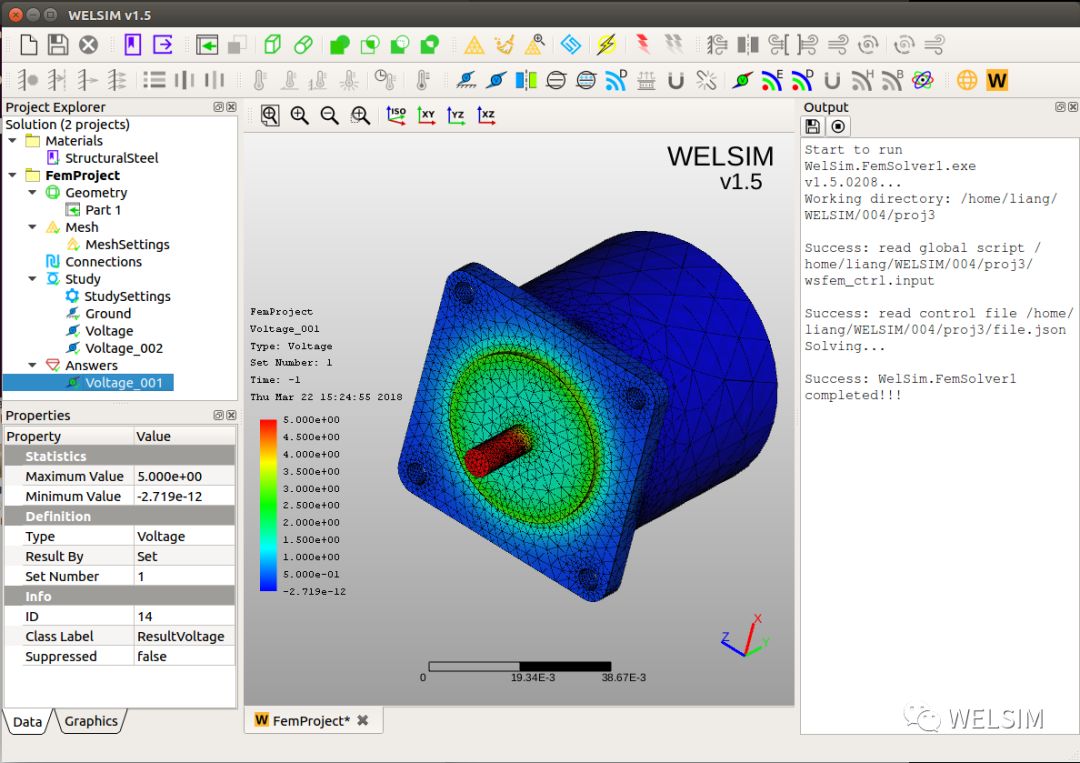Select Part 1 under Geometry
The width and height of the screenshot is (1080, 763).
click(103, 210)
